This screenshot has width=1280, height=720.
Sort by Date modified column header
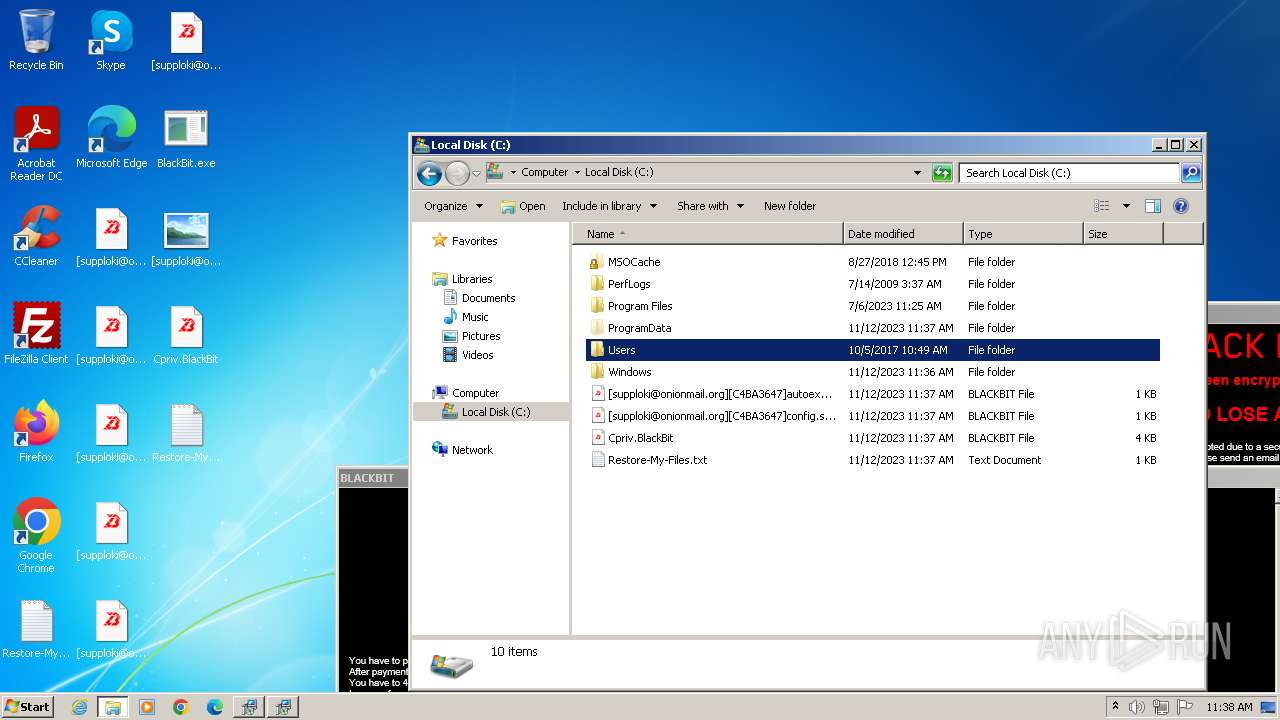click(x=903, y=234)
